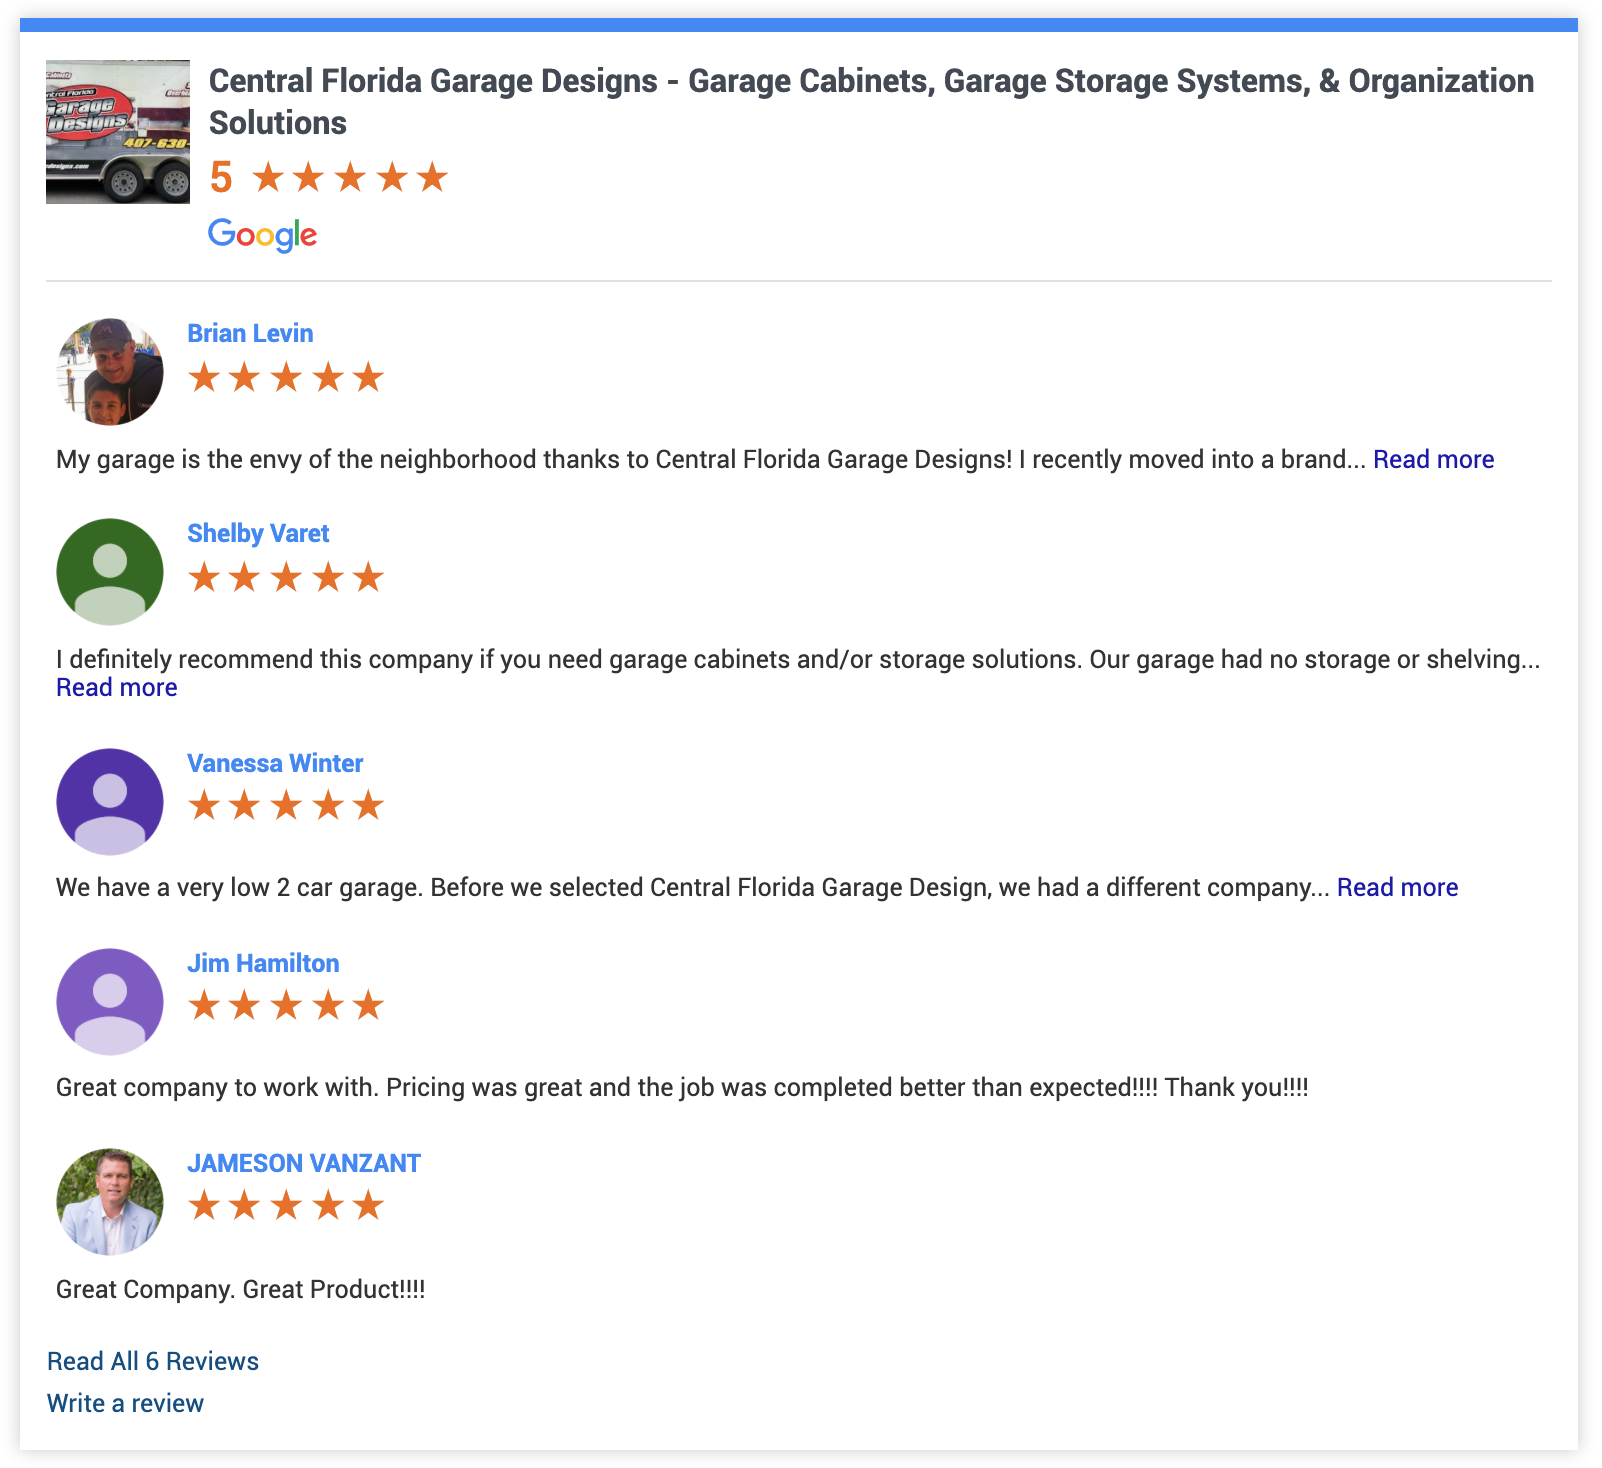Screen dimensions: 1602x1468
Task: Open Brian Levin's reviewer name link
Action: point(250,334)
